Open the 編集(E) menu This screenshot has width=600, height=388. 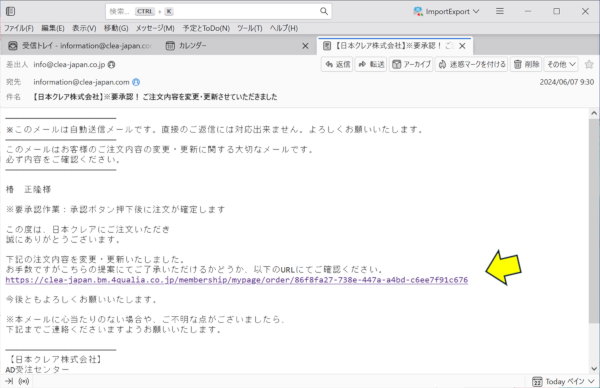click(53, 28)
